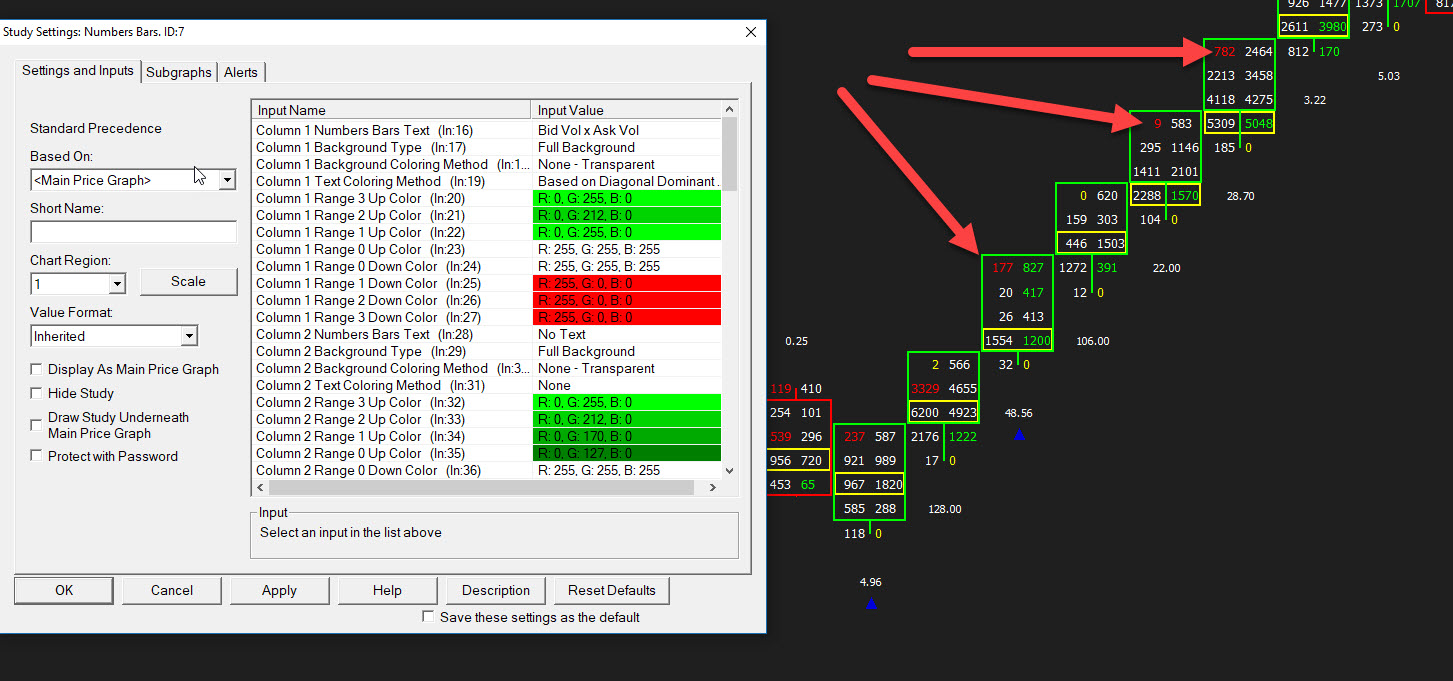The image size is (1453, 681).
Task: Close the Study Settings dialog
Action: click(x=751, y=32)
